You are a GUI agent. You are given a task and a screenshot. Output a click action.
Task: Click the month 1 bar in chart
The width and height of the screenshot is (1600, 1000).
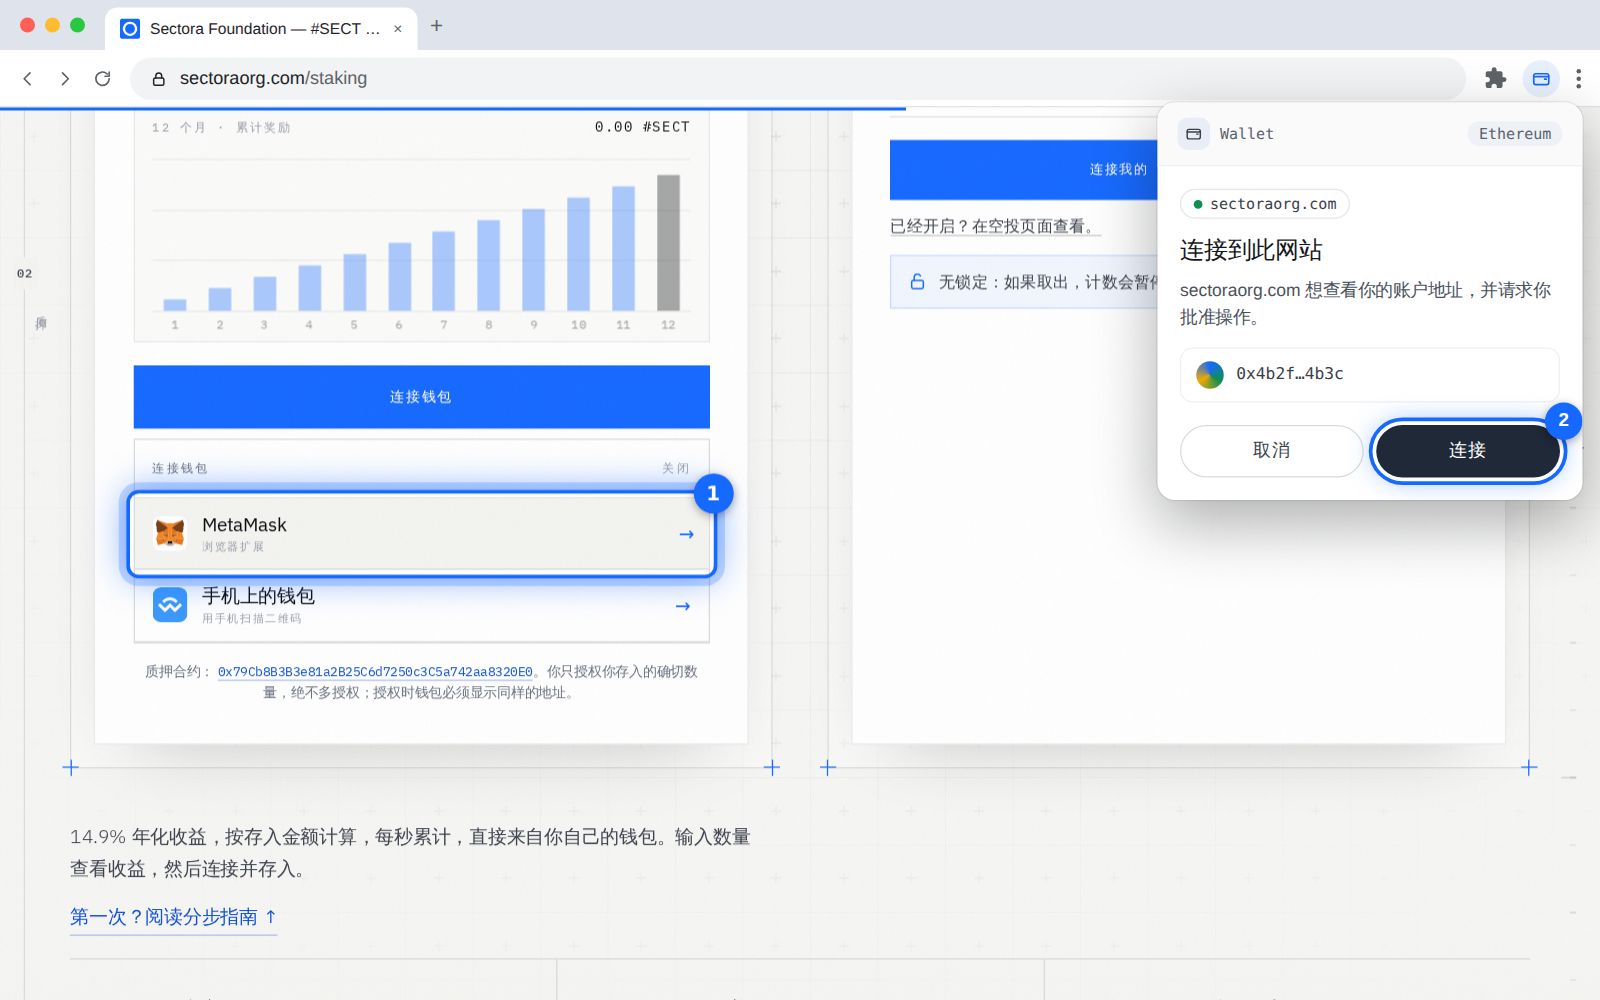pyautogui.click(x=175, y=305)
